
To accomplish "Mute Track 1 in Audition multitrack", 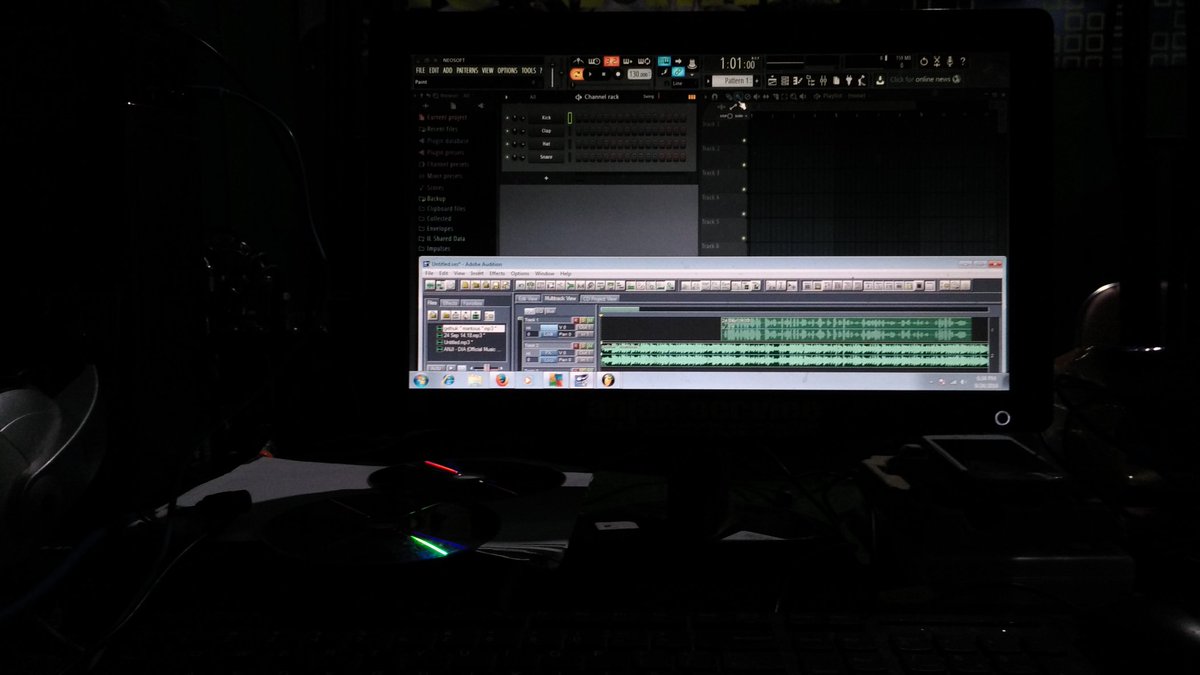I will click(590, 320).
